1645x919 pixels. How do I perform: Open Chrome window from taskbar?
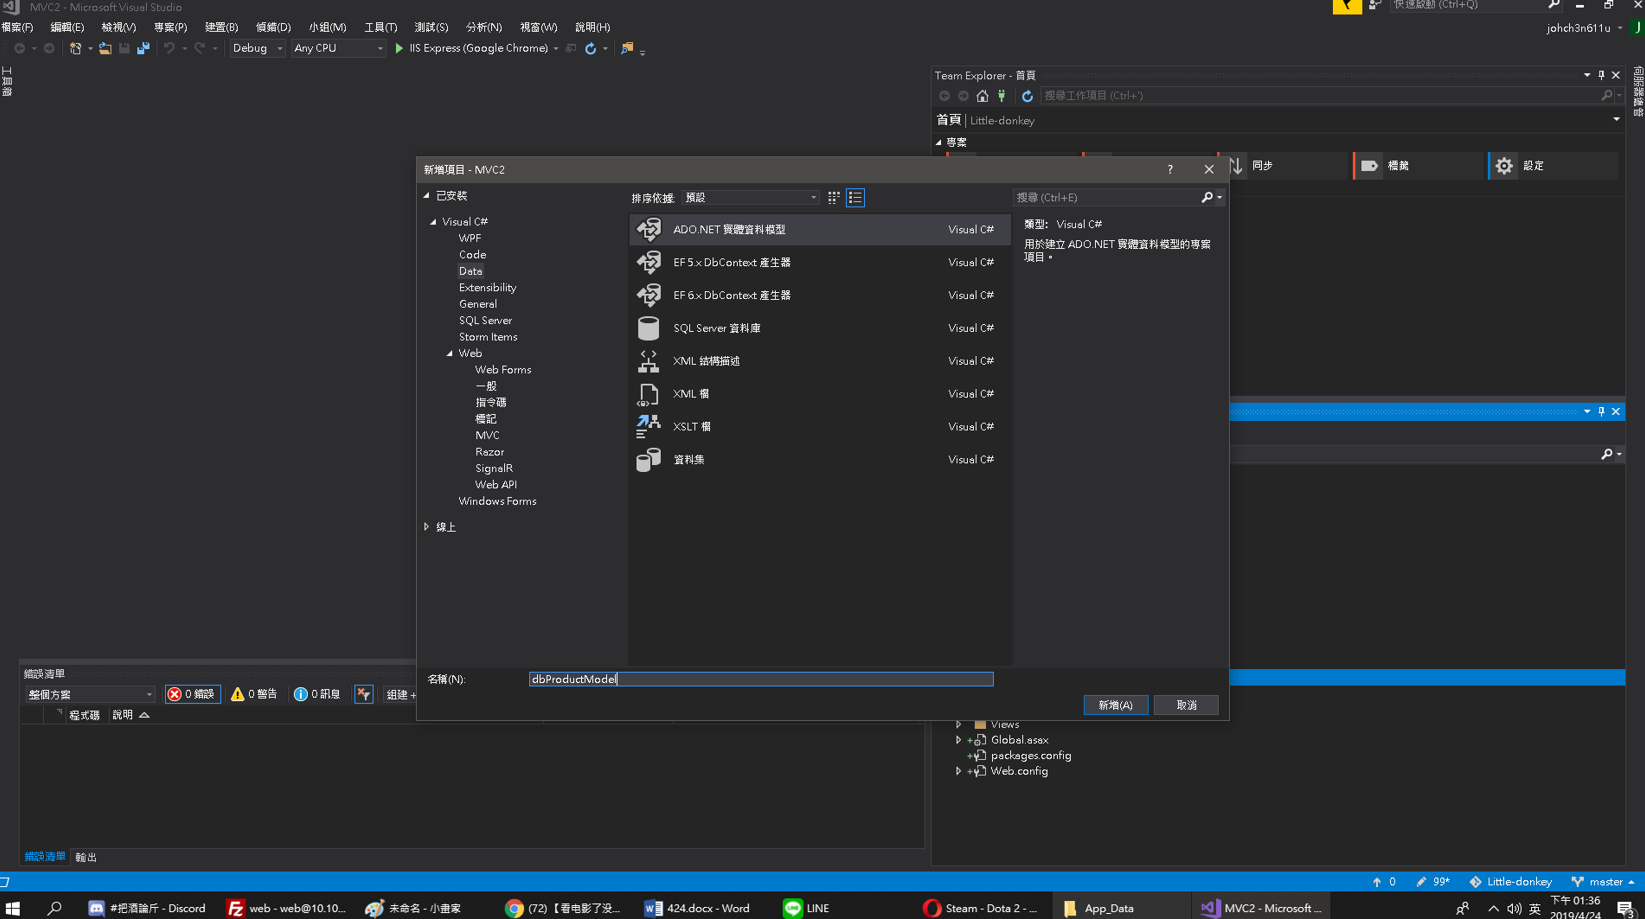[563, 908]
